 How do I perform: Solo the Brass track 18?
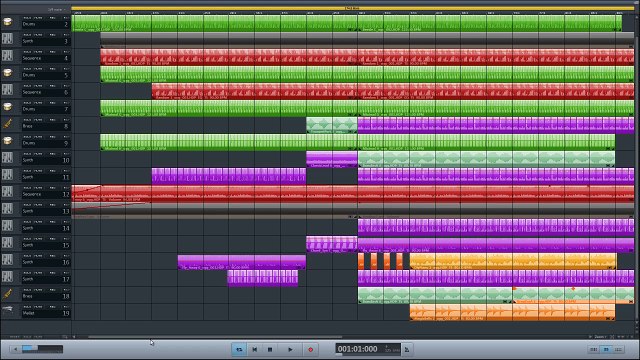(x=27, y=290)
